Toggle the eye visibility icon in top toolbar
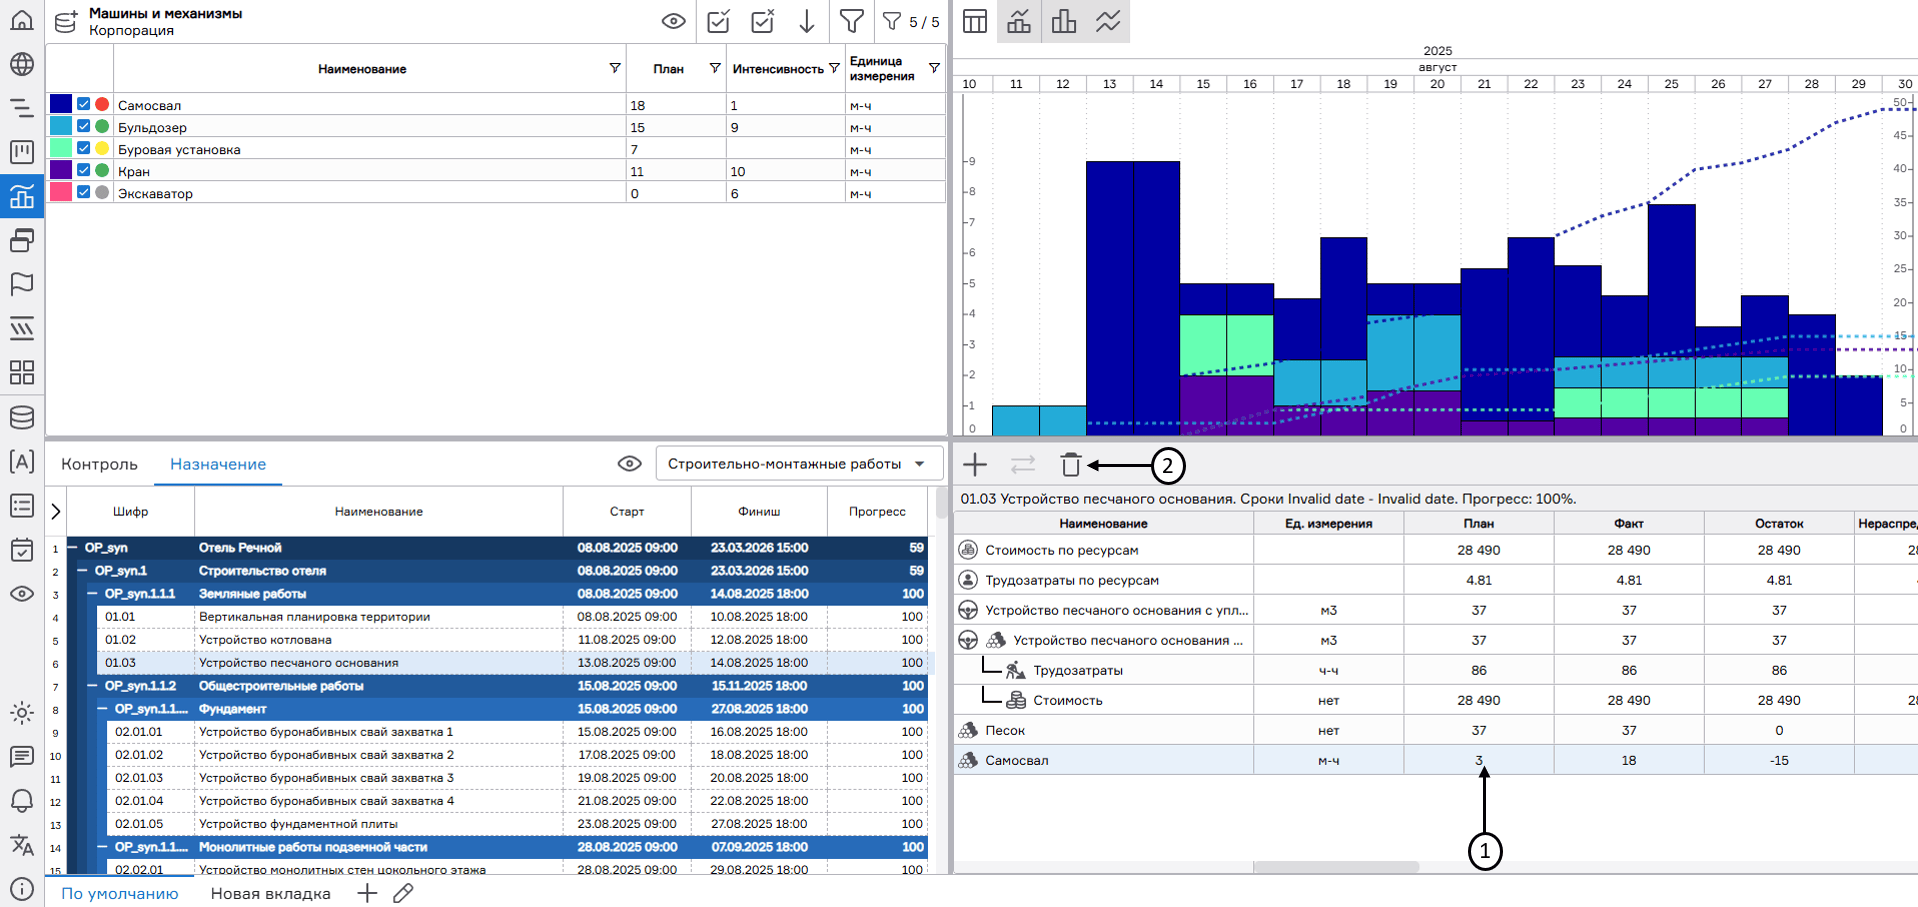The image size is (1918, 907). pos(673,21)
